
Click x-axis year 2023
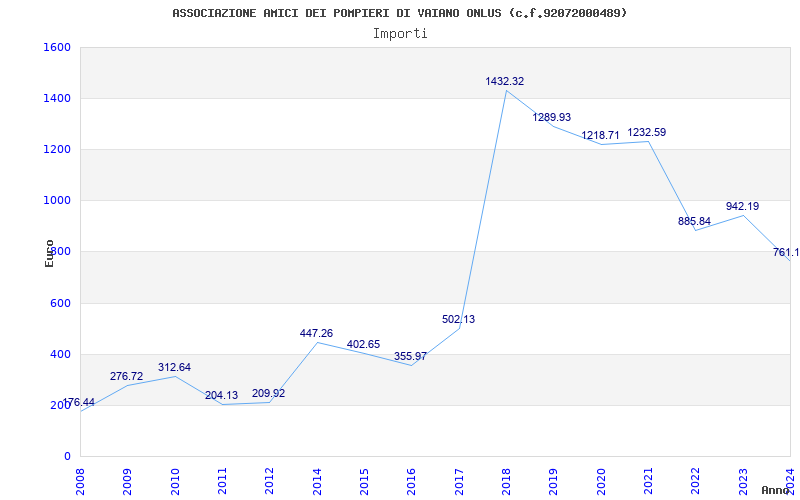743,481
